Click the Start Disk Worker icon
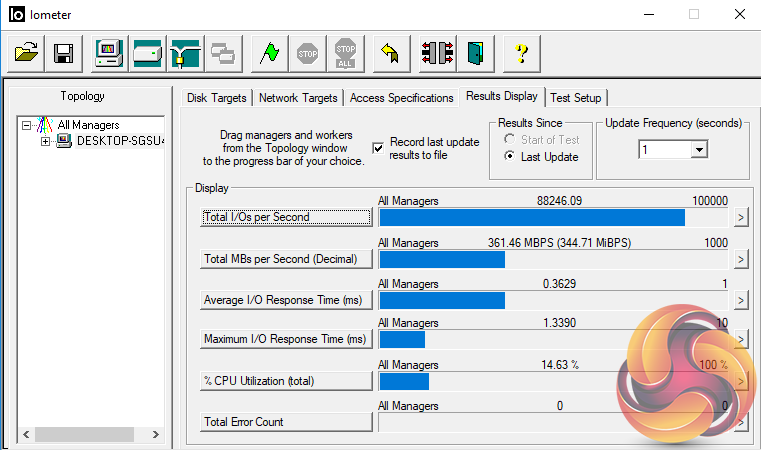 [147, 53]
